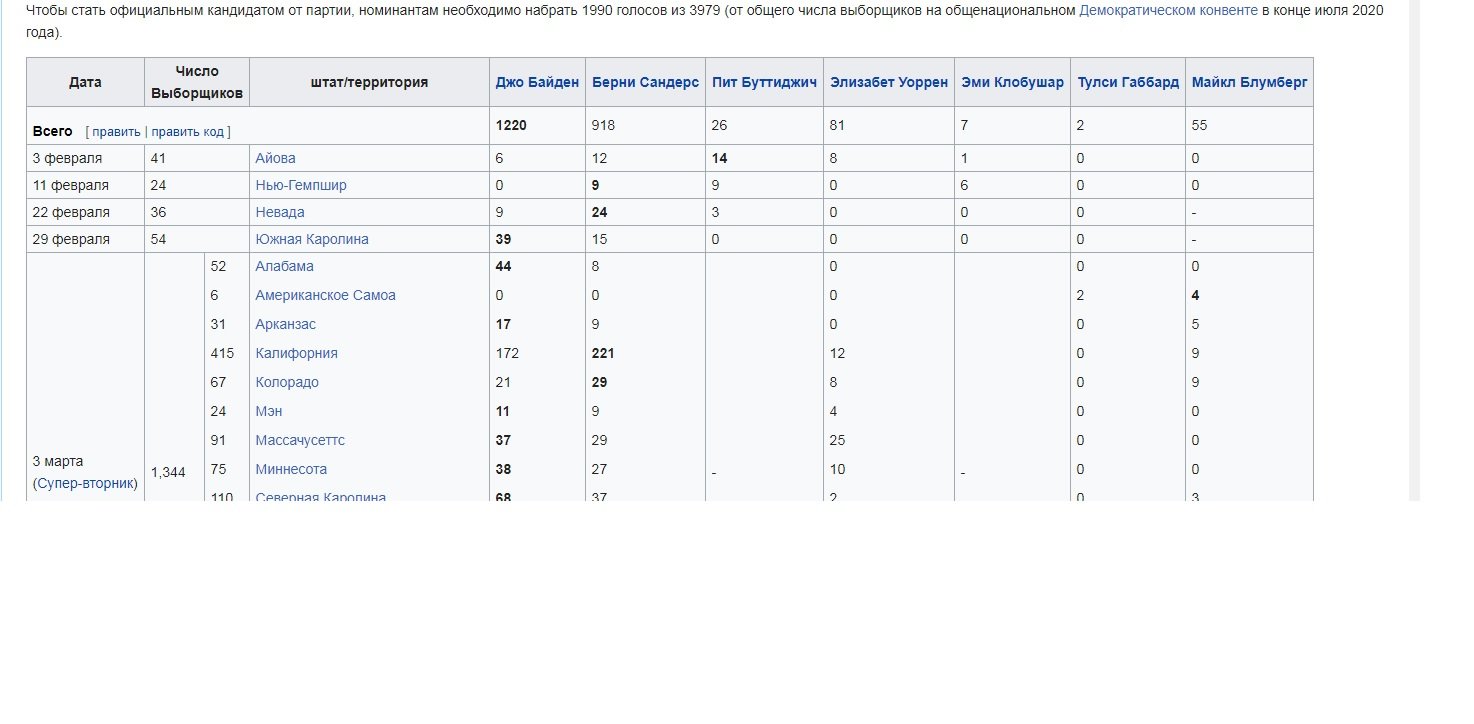Click the править код link
The height and width of the screenshot is (724, 1474).
pos(188,132)
